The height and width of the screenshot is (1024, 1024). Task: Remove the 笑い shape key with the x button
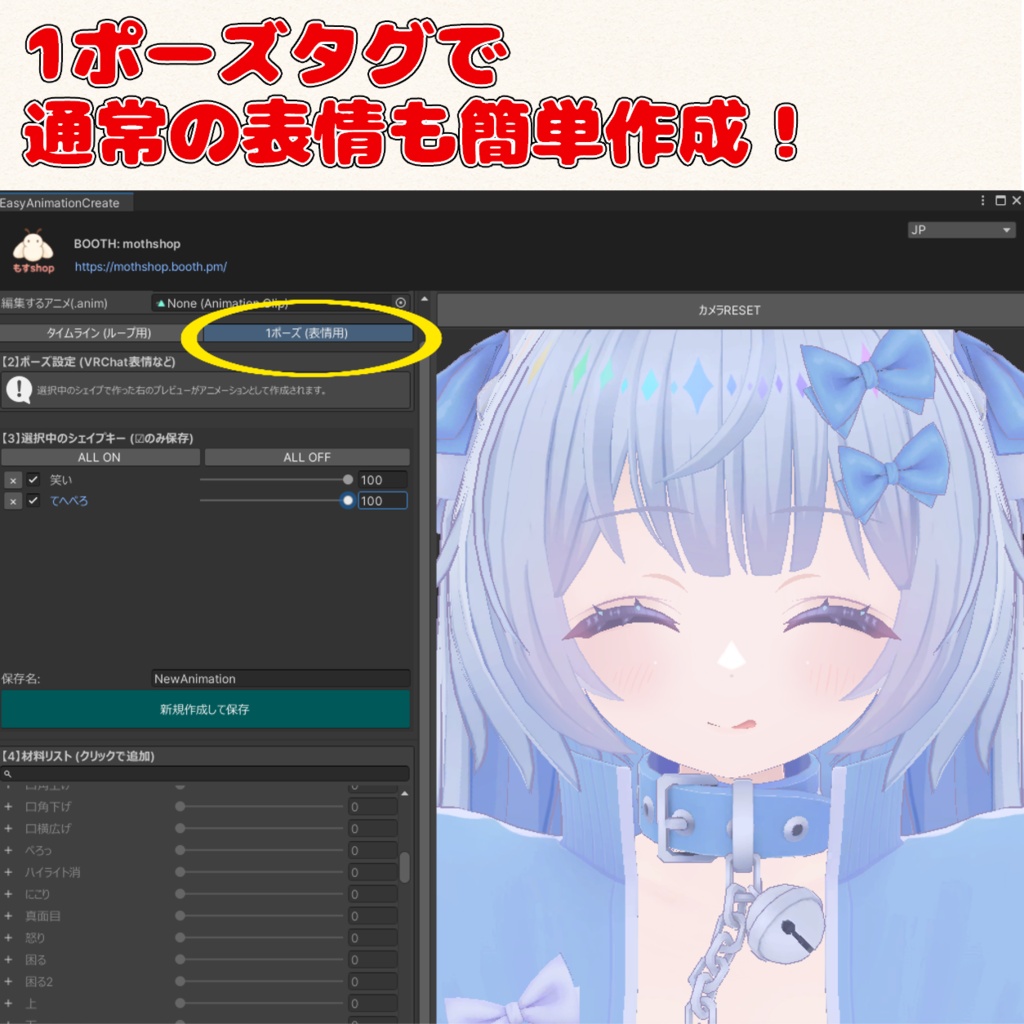pyautogui.click(x=13, y=481)
